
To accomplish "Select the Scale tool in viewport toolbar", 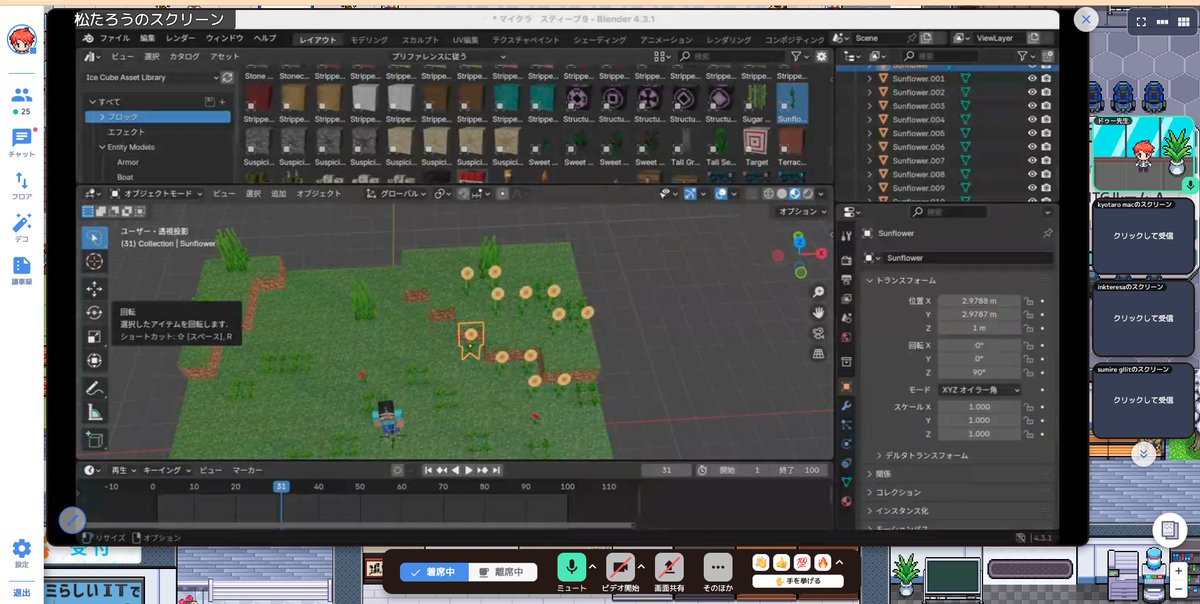I will coord(95,337).
